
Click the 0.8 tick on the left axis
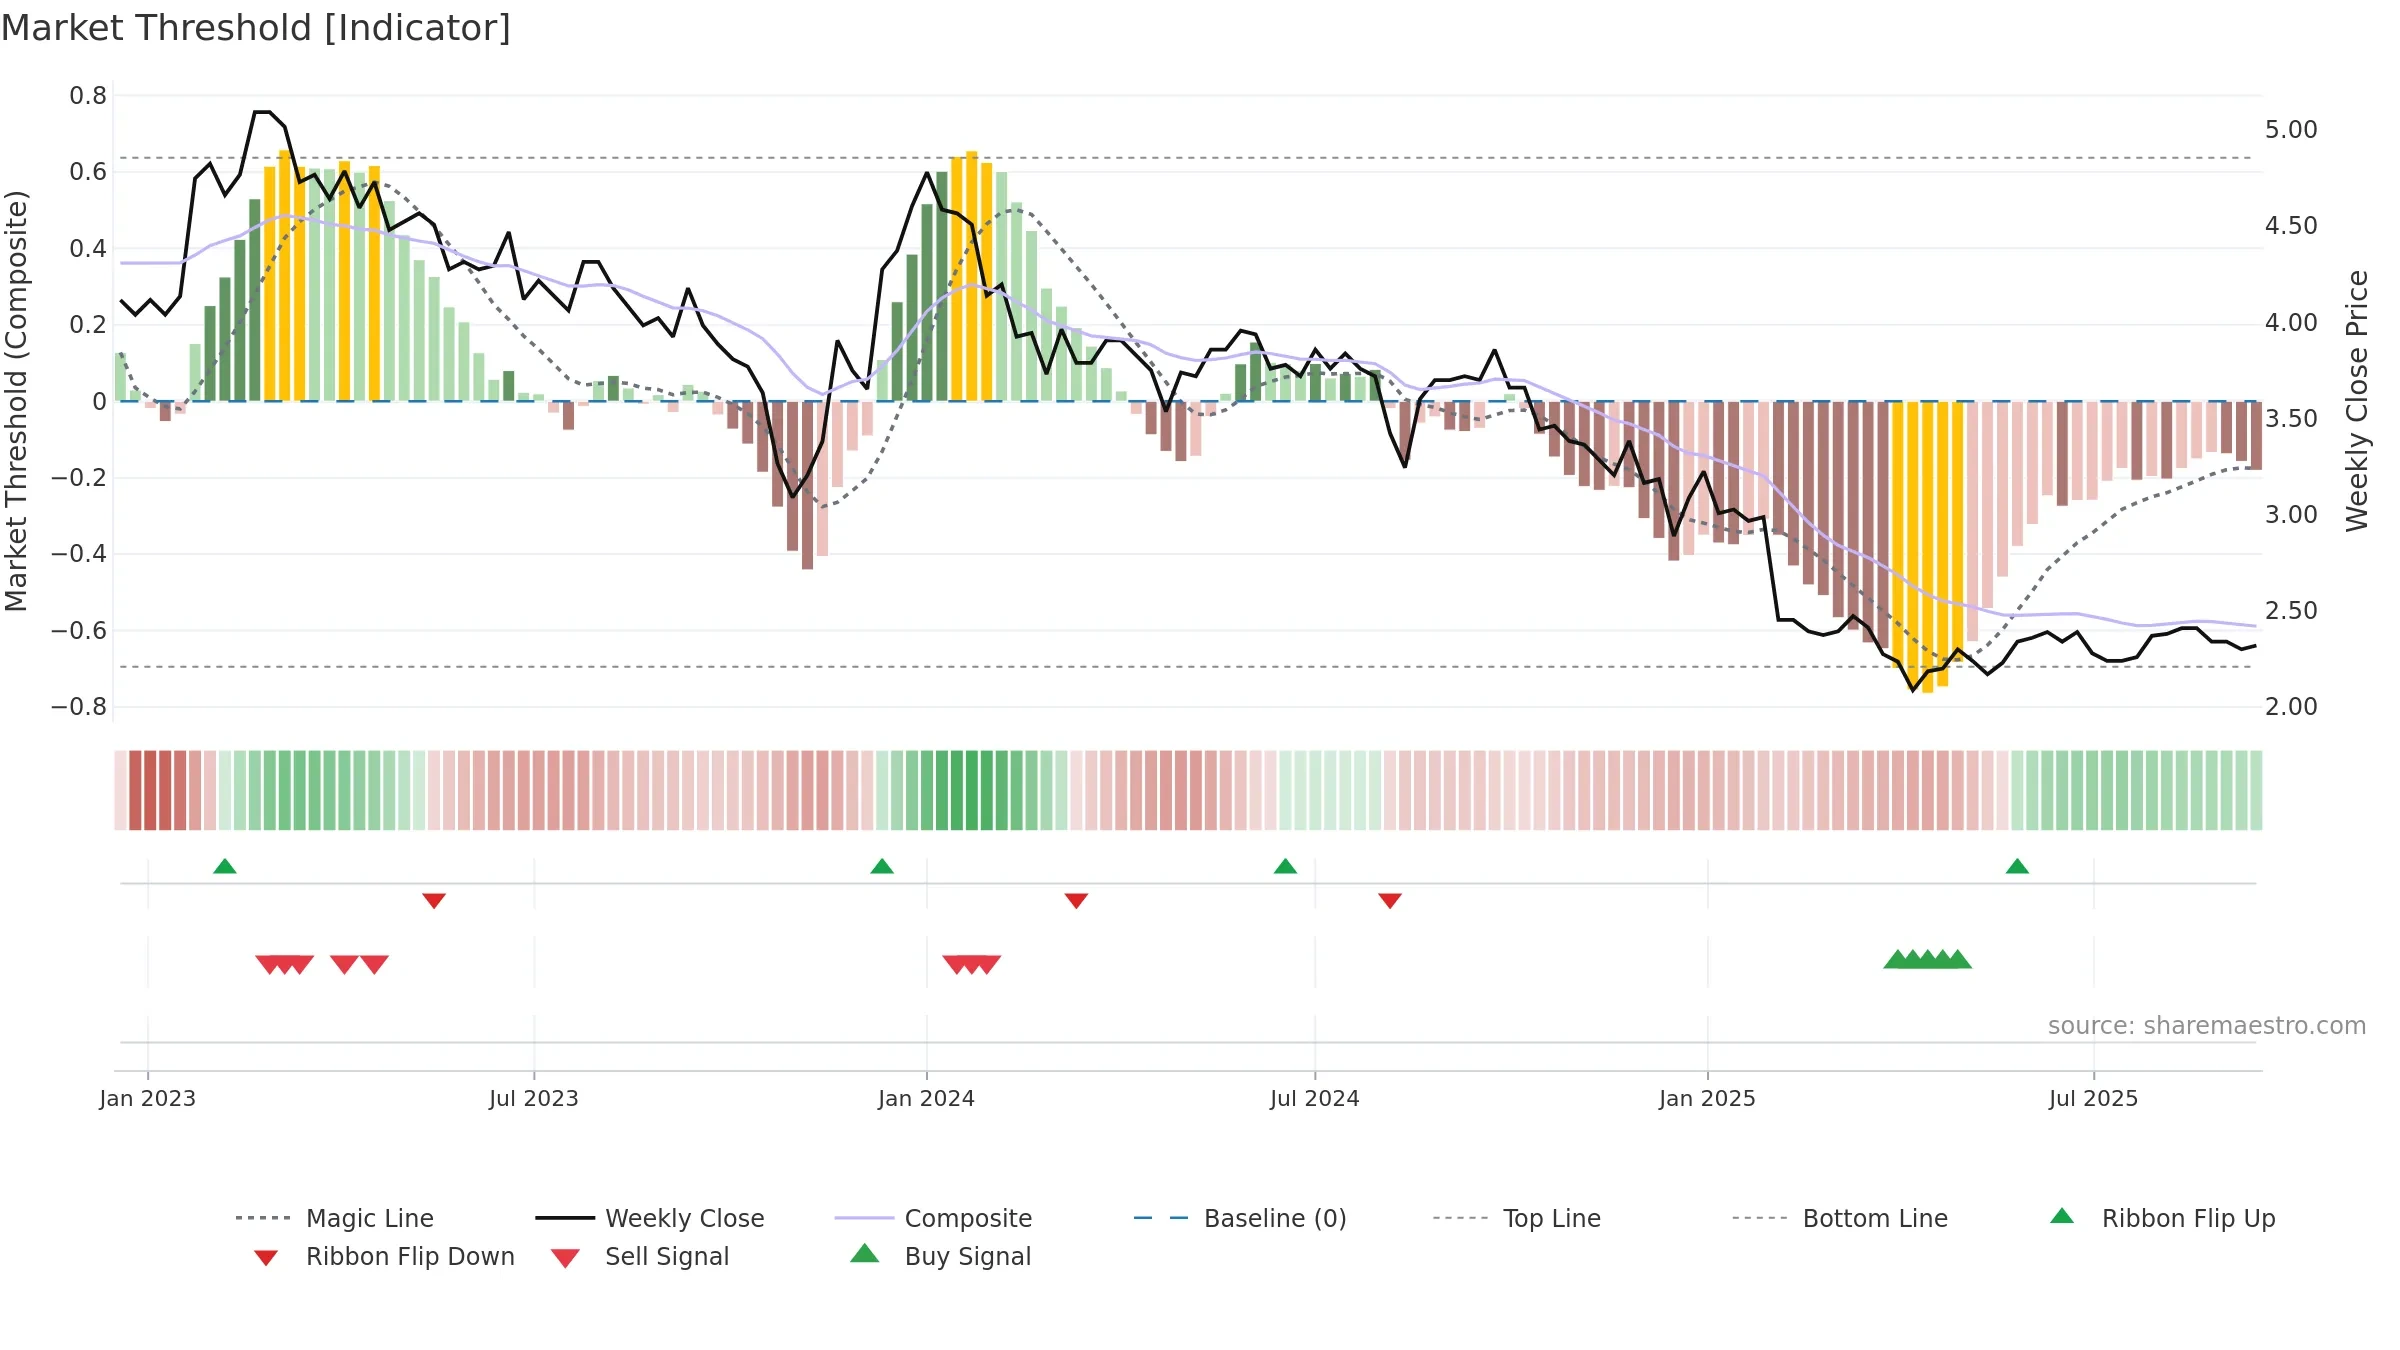pos(88,96)
